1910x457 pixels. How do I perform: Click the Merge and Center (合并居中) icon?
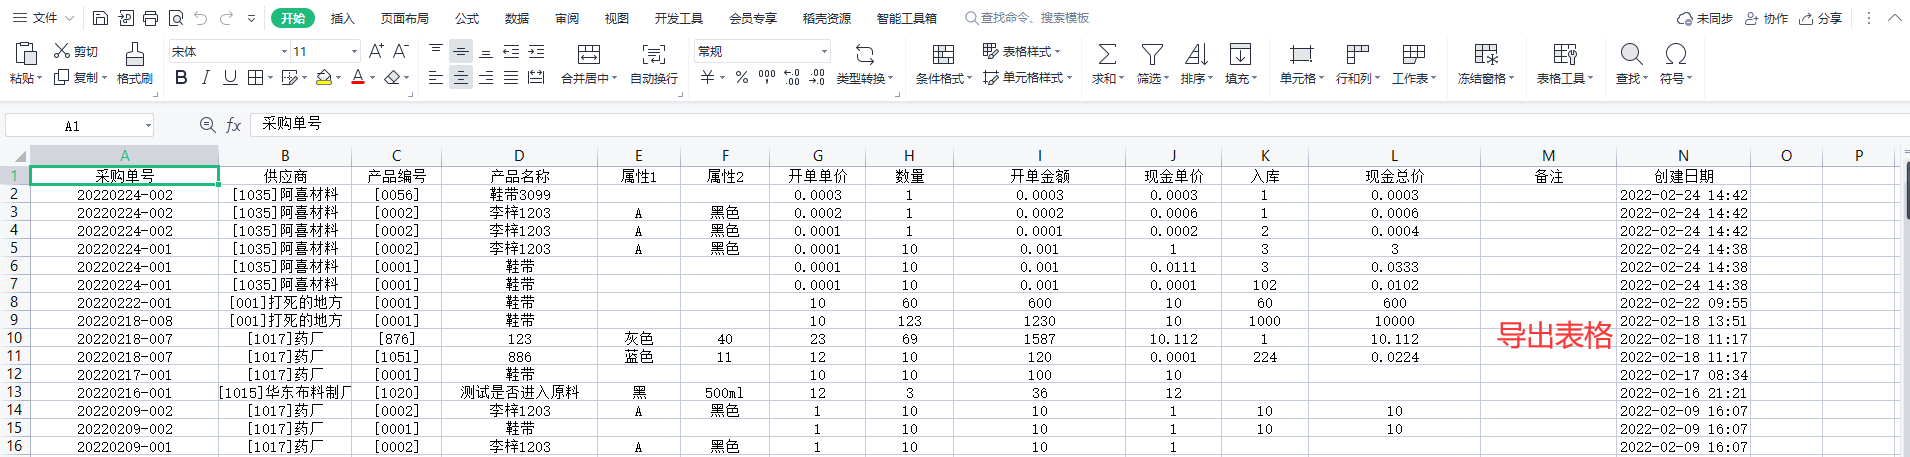(589, 54)
